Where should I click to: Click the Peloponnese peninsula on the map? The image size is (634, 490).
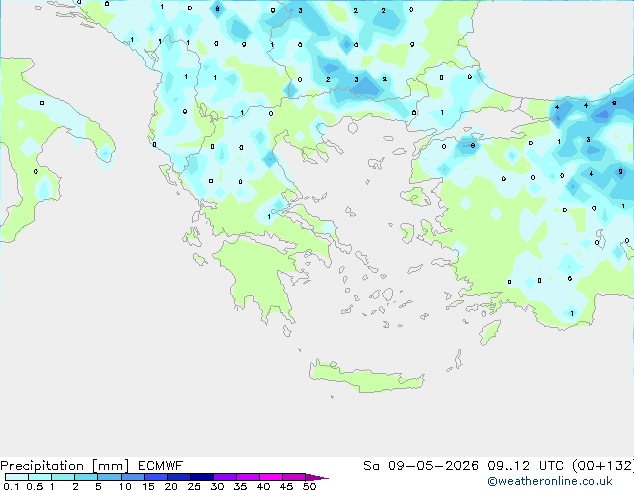pos(261,275)
